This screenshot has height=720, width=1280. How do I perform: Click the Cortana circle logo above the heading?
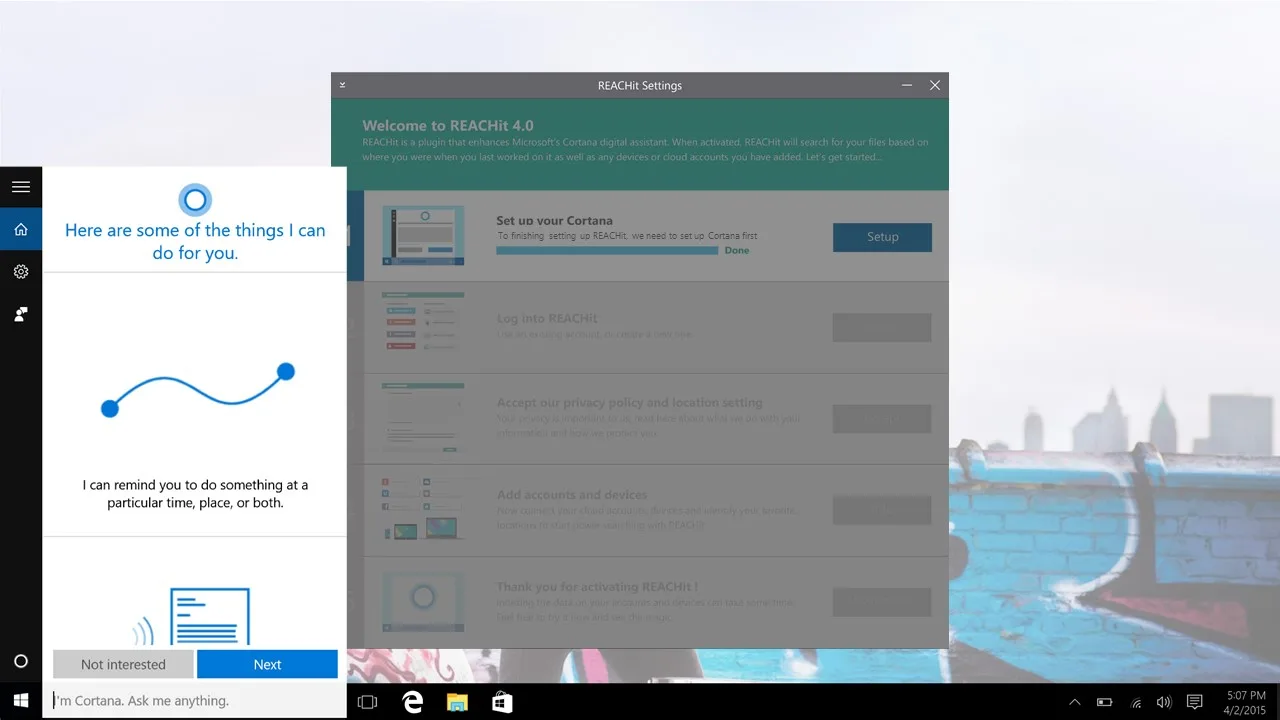[195, 200]
